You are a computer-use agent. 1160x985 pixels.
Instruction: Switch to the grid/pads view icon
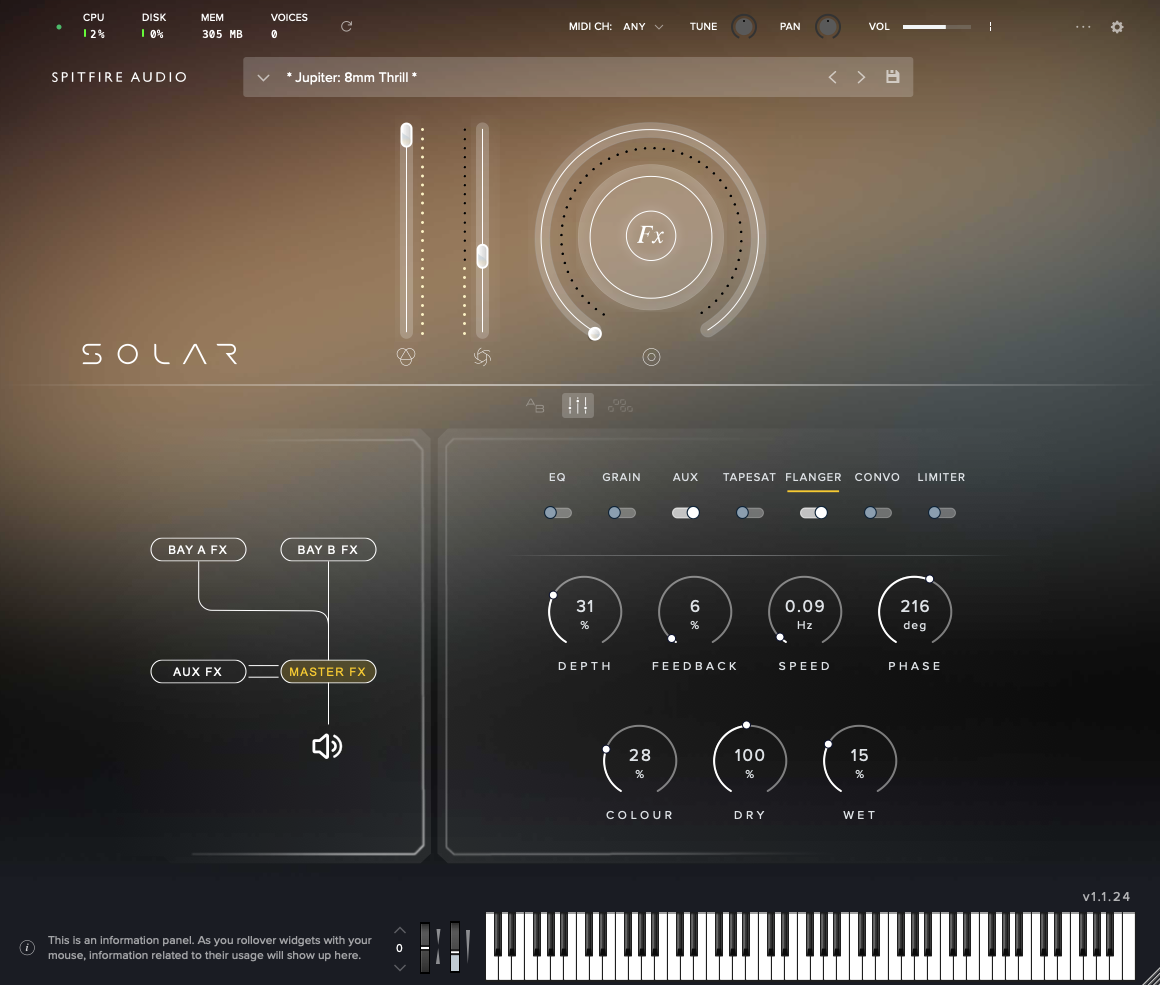pos(620,405)
